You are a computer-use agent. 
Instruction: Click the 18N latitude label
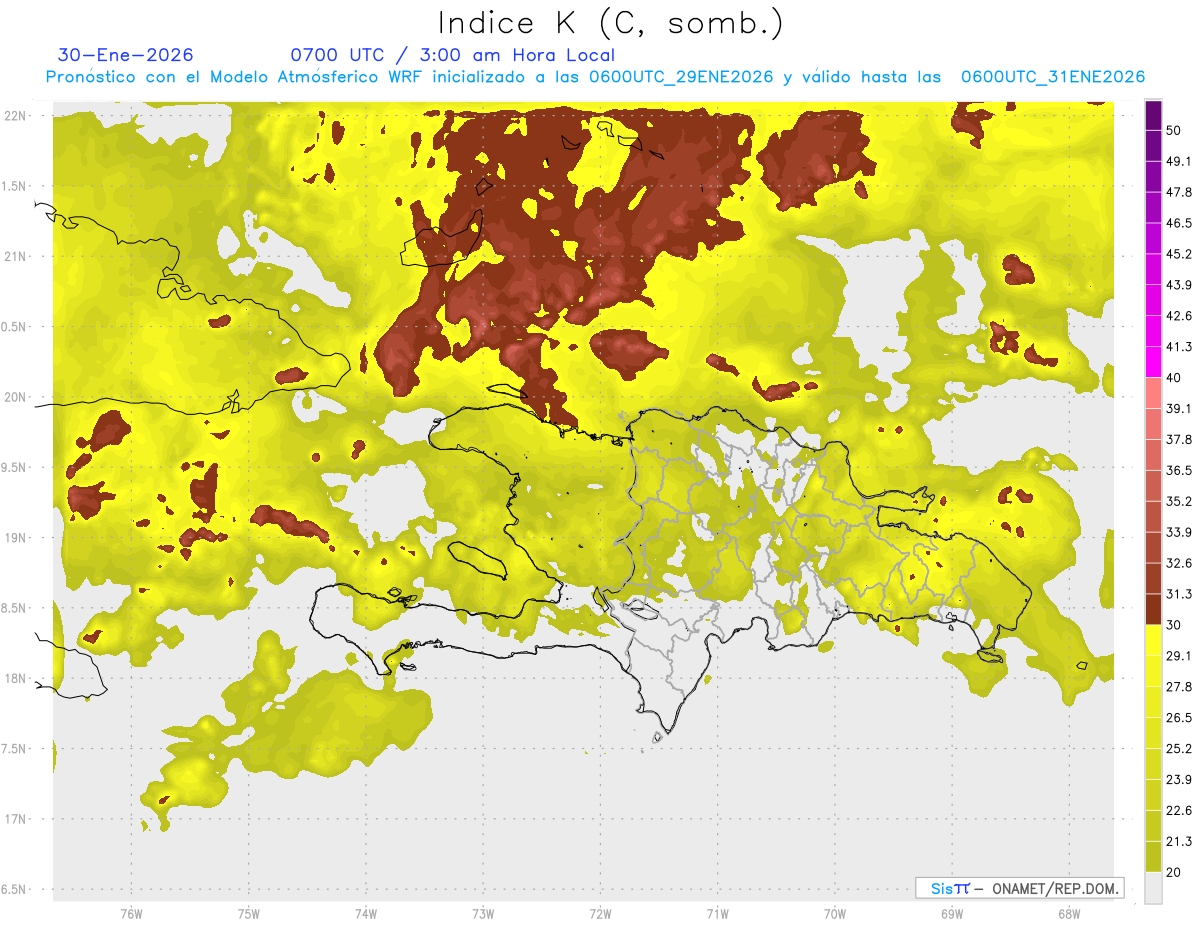(x=15, y=679)
